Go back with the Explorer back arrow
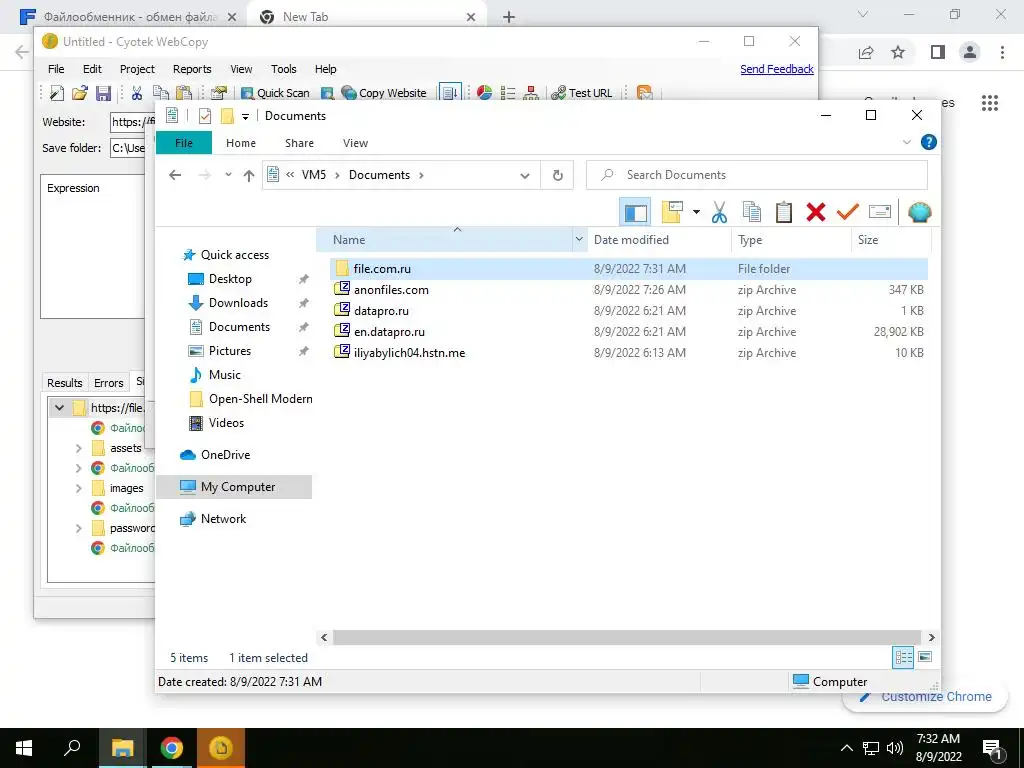Screen dimensions: 1024x768 click(175, 175)
